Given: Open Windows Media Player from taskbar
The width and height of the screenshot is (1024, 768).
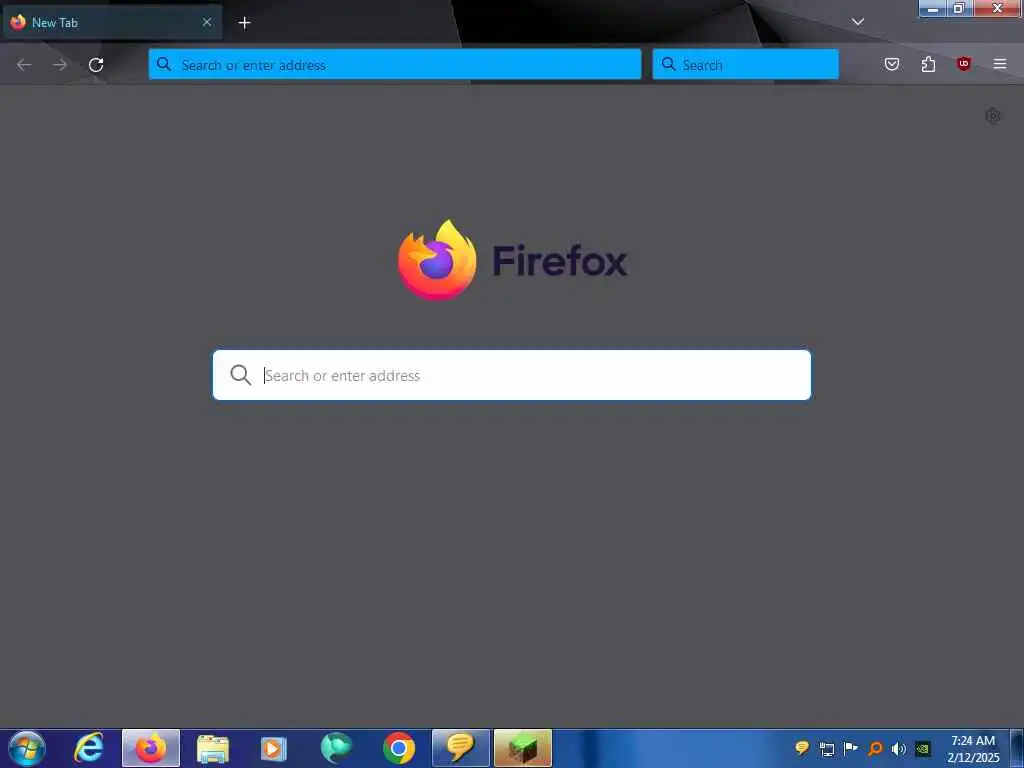Looking at the screenshot, I should [274, 748].
